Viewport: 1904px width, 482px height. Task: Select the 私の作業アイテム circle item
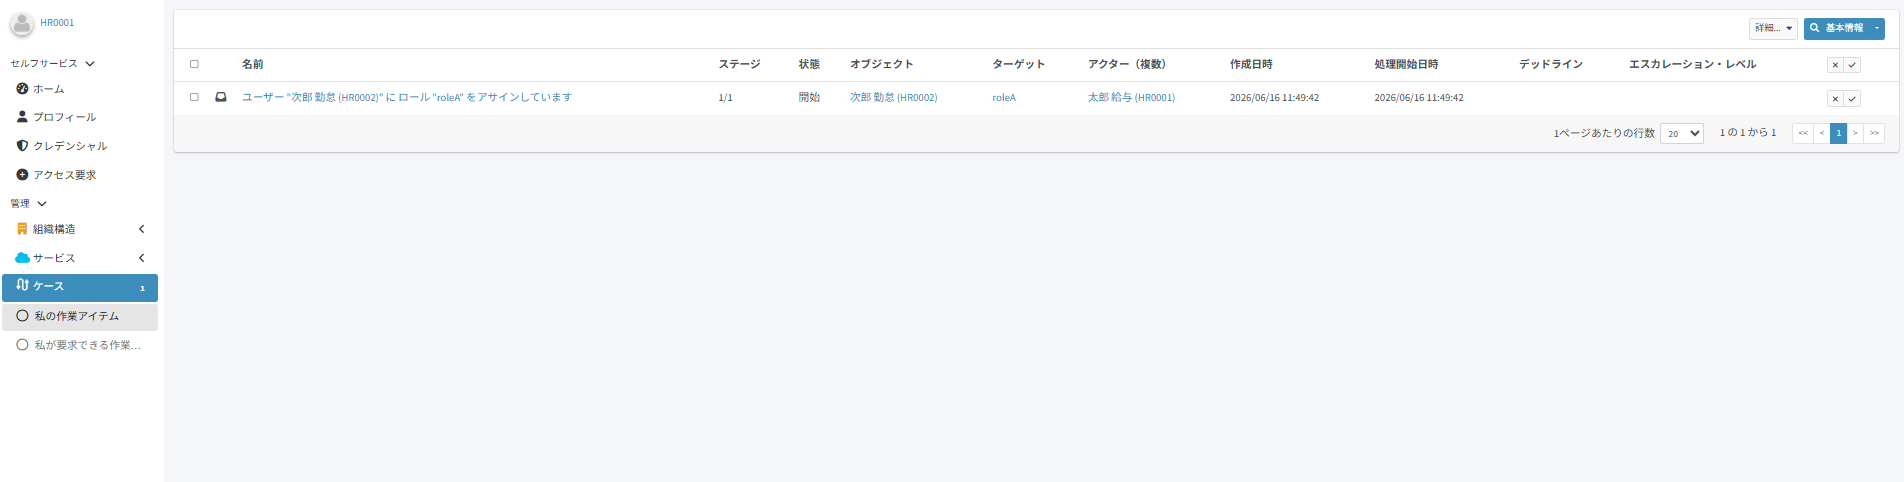click(x=22, y=316)
